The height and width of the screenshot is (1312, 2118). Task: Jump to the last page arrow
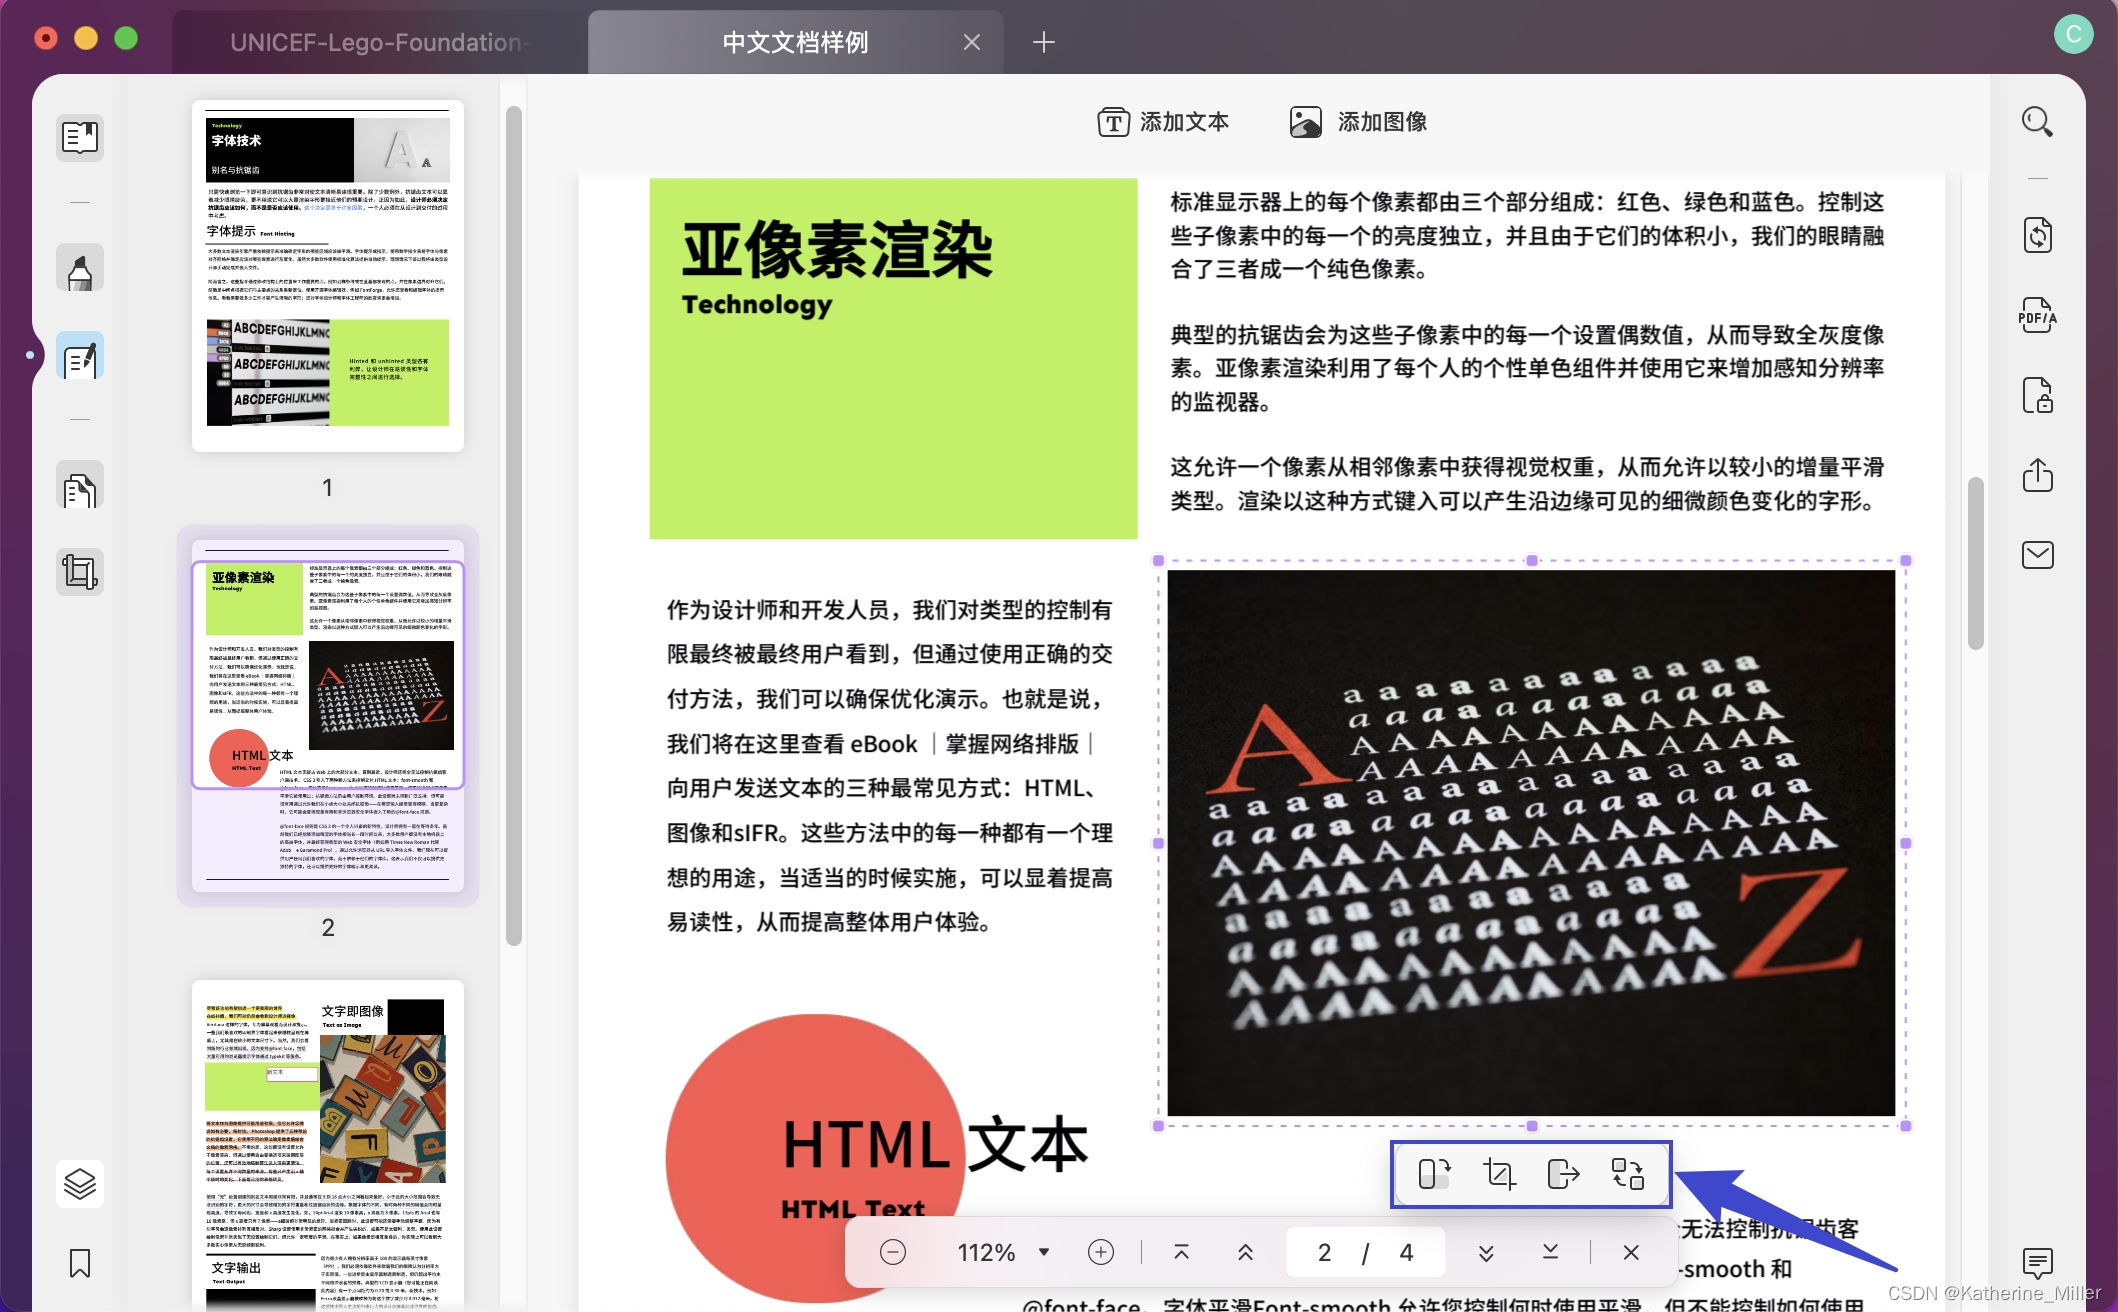click(1550, 1252)
